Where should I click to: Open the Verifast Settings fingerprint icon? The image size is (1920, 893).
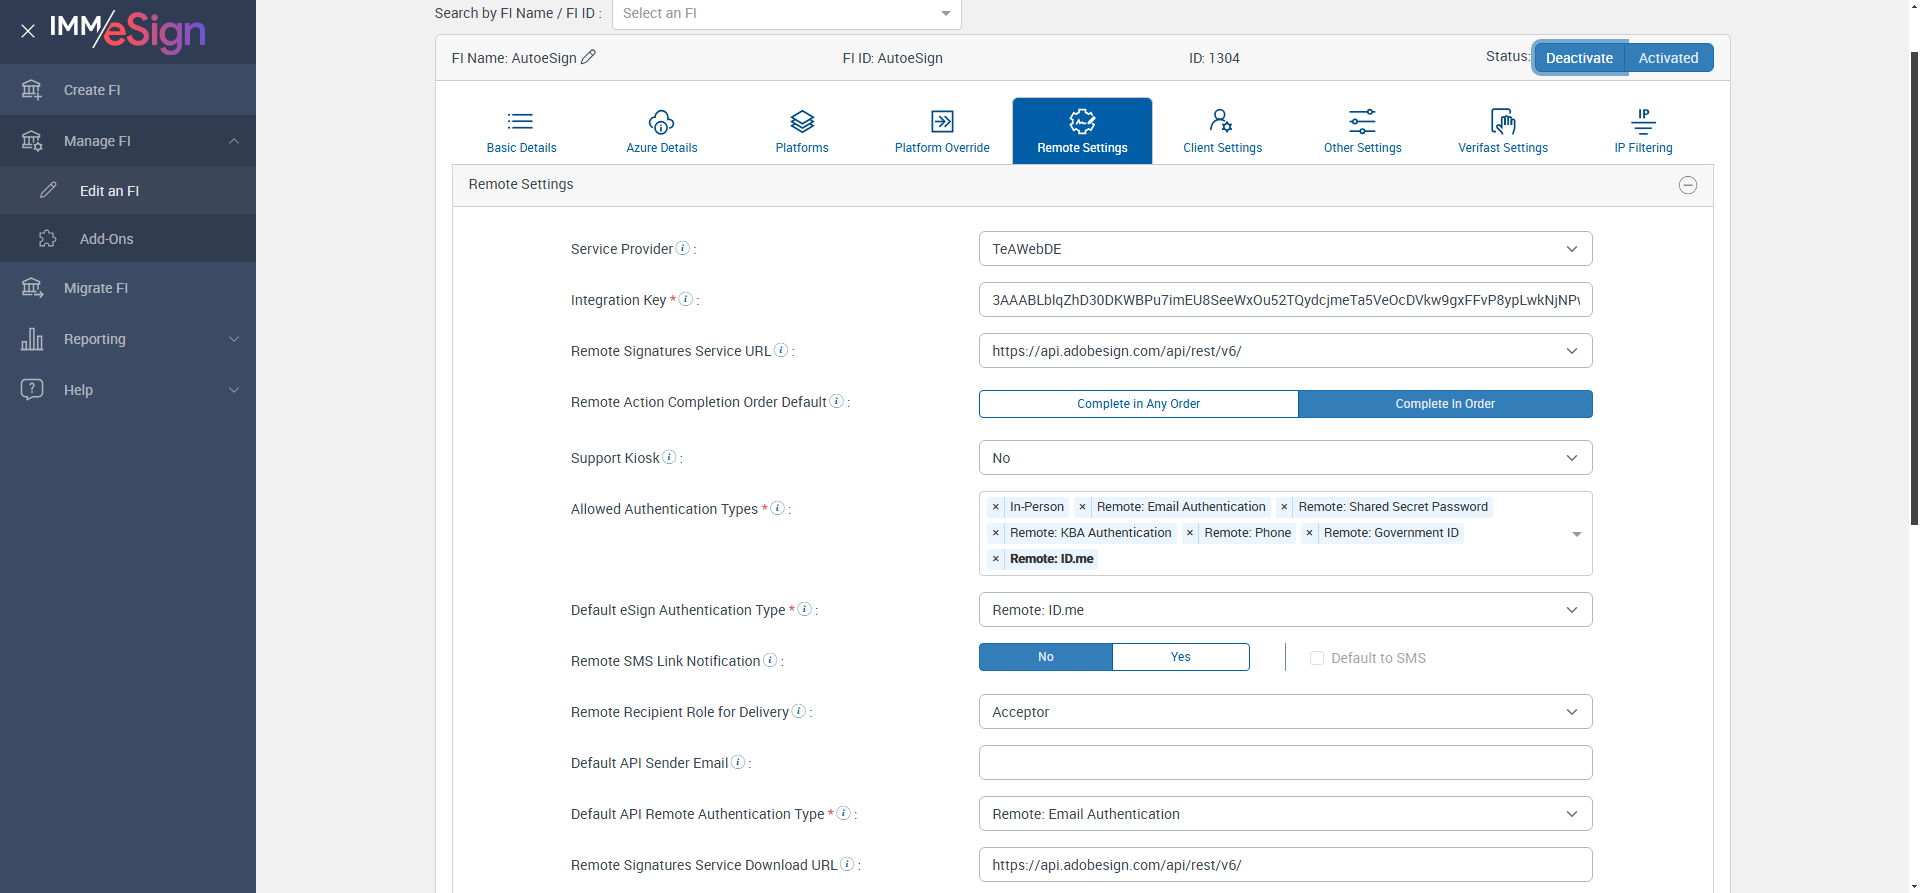pos(1502,122)
